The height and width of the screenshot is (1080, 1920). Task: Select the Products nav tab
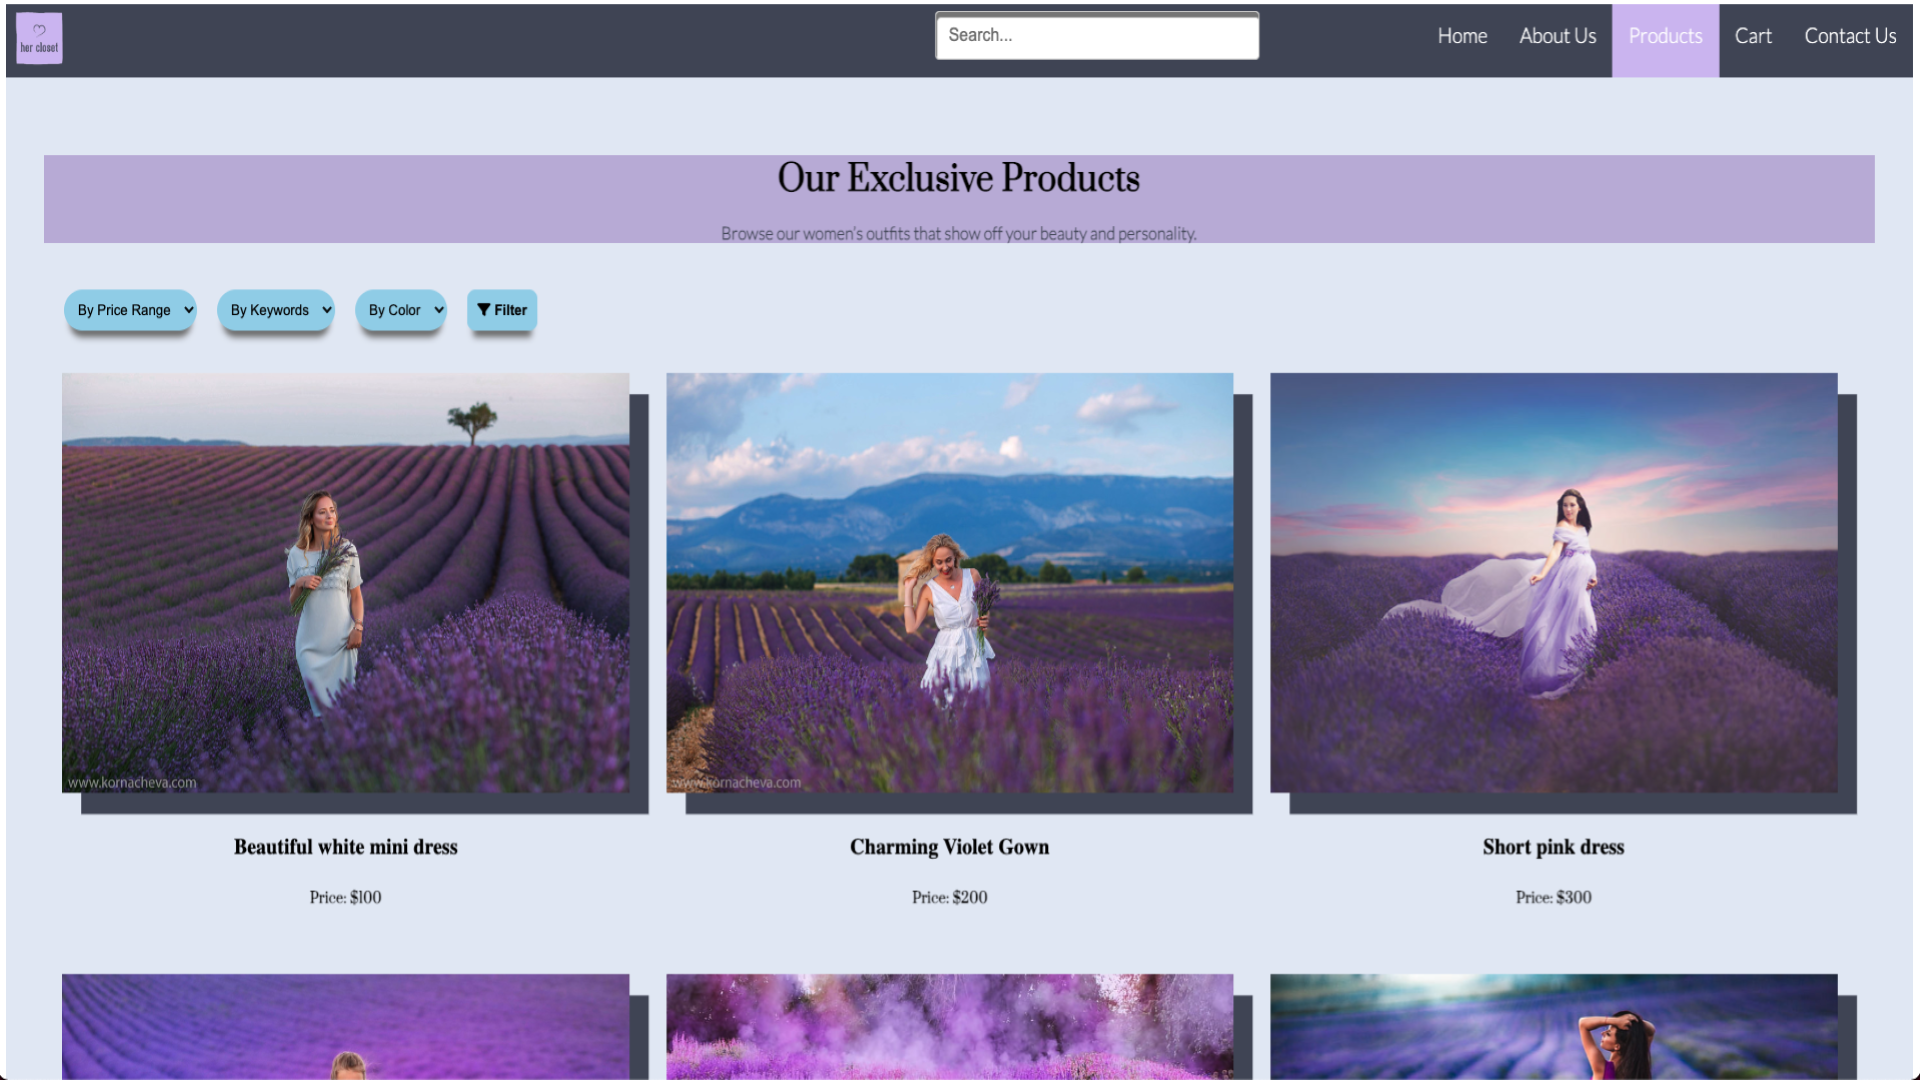coord(1665,37)
